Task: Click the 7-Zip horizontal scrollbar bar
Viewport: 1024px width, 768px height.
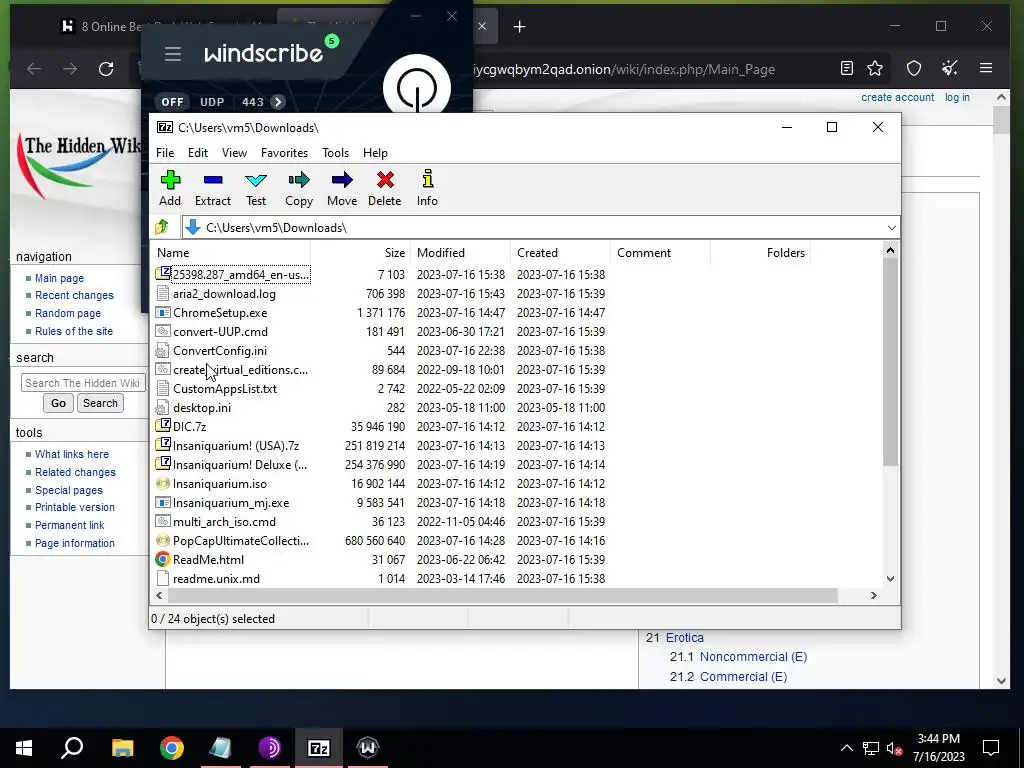Action: [503, 596]
